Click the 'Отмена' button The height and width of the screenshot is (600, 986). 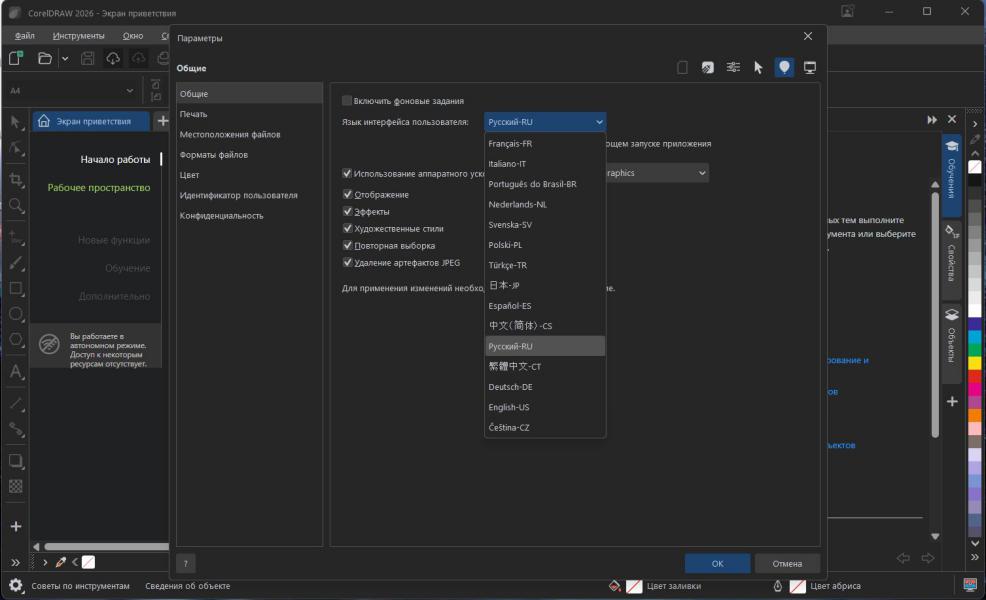(787, 564)
